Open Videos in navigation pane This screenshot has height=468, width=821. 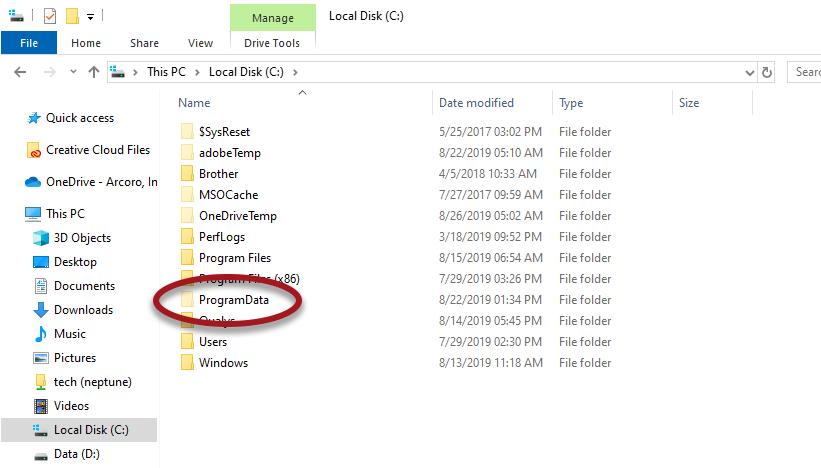[x=72, y=406]
